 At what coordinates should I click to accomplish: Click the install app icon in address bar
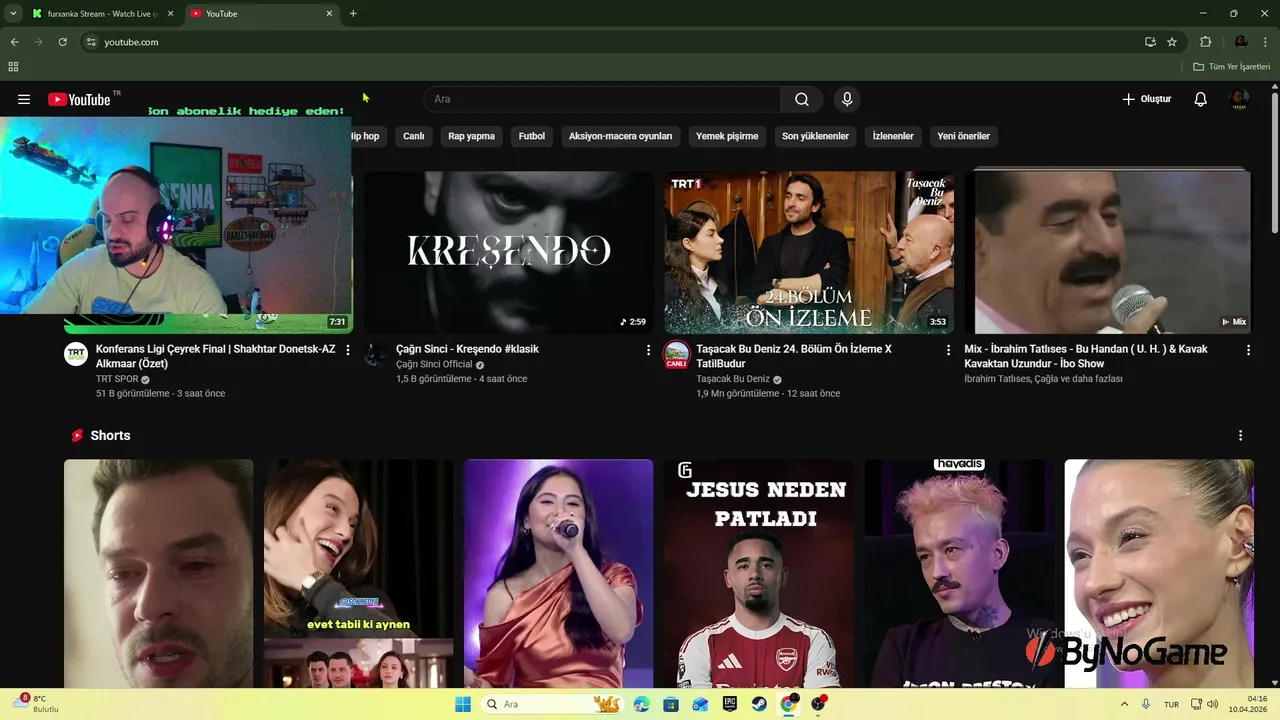pyautogui.click(x=1150, y=42)
